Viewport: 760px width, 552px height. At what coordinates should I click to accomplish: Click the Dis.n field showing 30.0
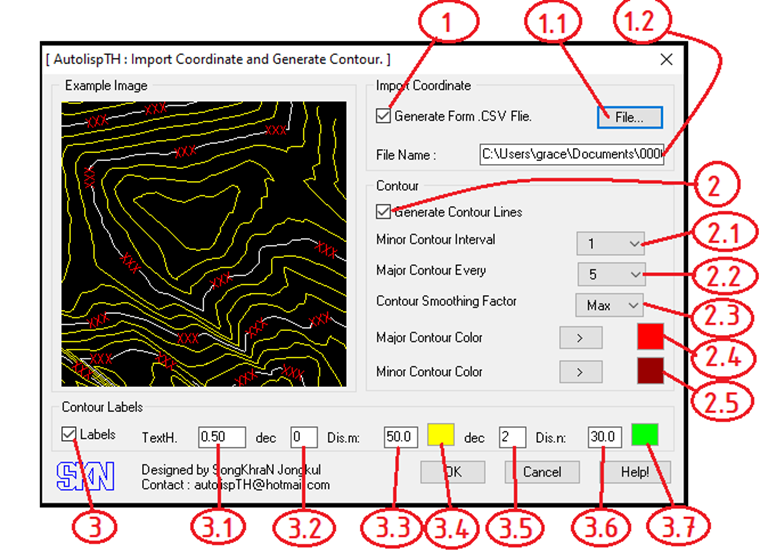tap(604, 437)
